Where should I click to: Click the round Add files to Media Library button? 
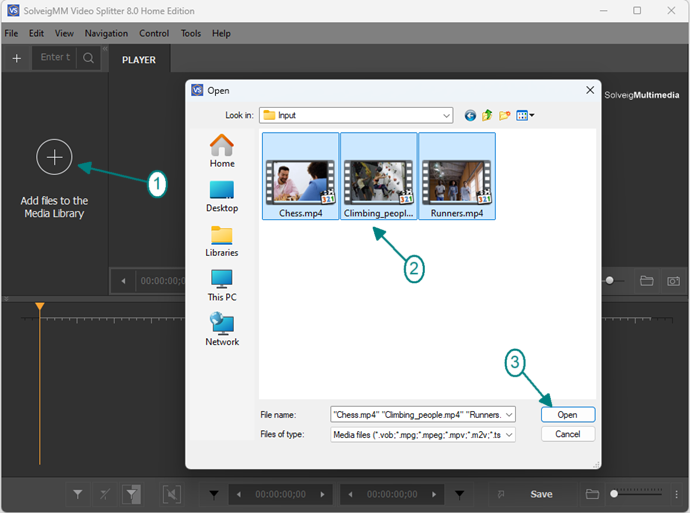54,157
